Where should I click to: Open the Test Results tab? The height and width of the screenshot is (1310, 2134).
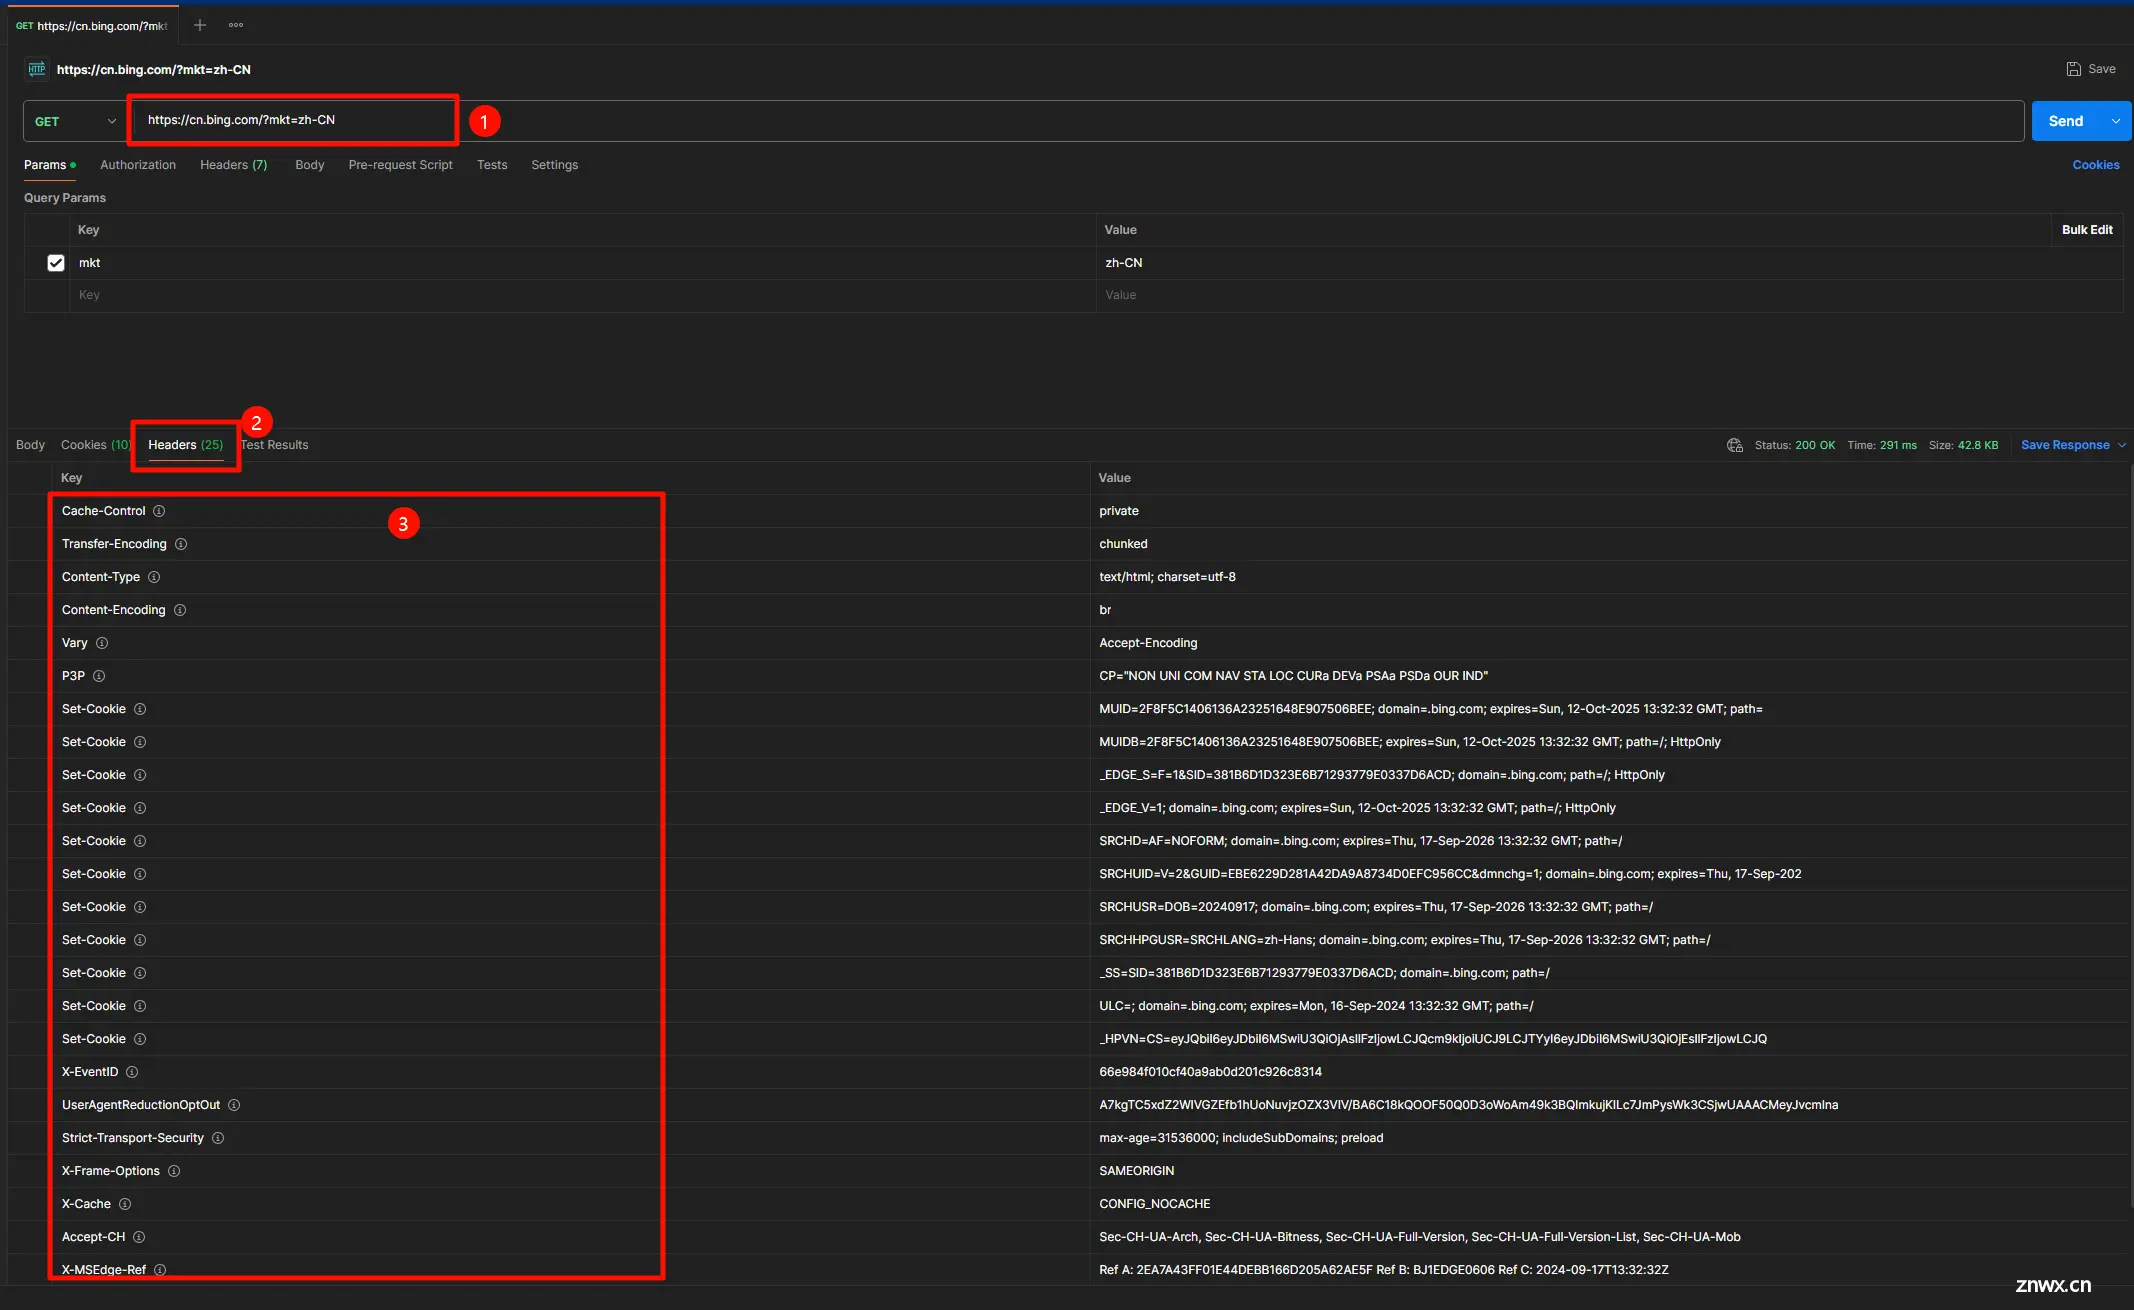click(275, 445)
